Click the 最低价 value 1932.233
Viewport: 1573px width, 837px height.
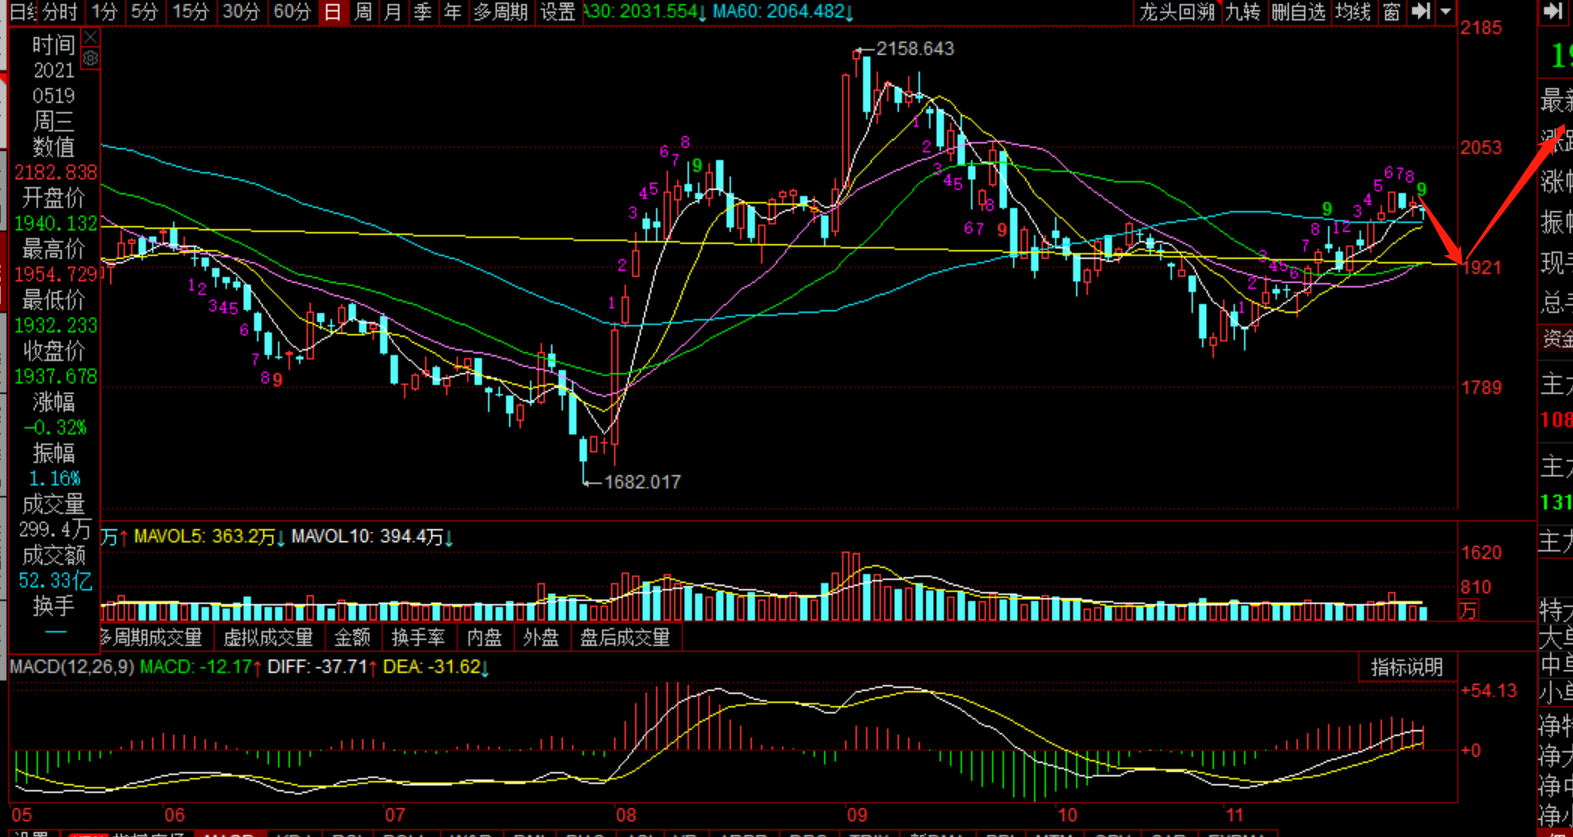click(55, 326)
